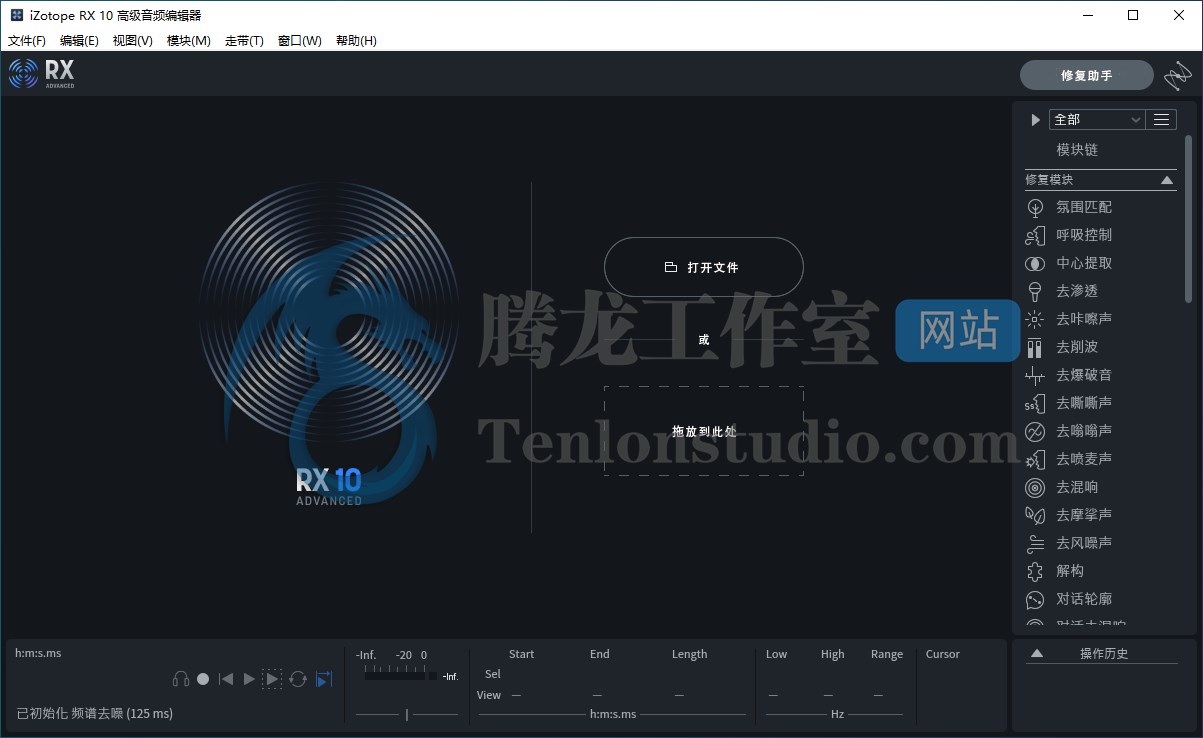1203x738 pixels.
Task: Open the 视图(V) menu
Action: pyautogui.click(x=133, y=41)
